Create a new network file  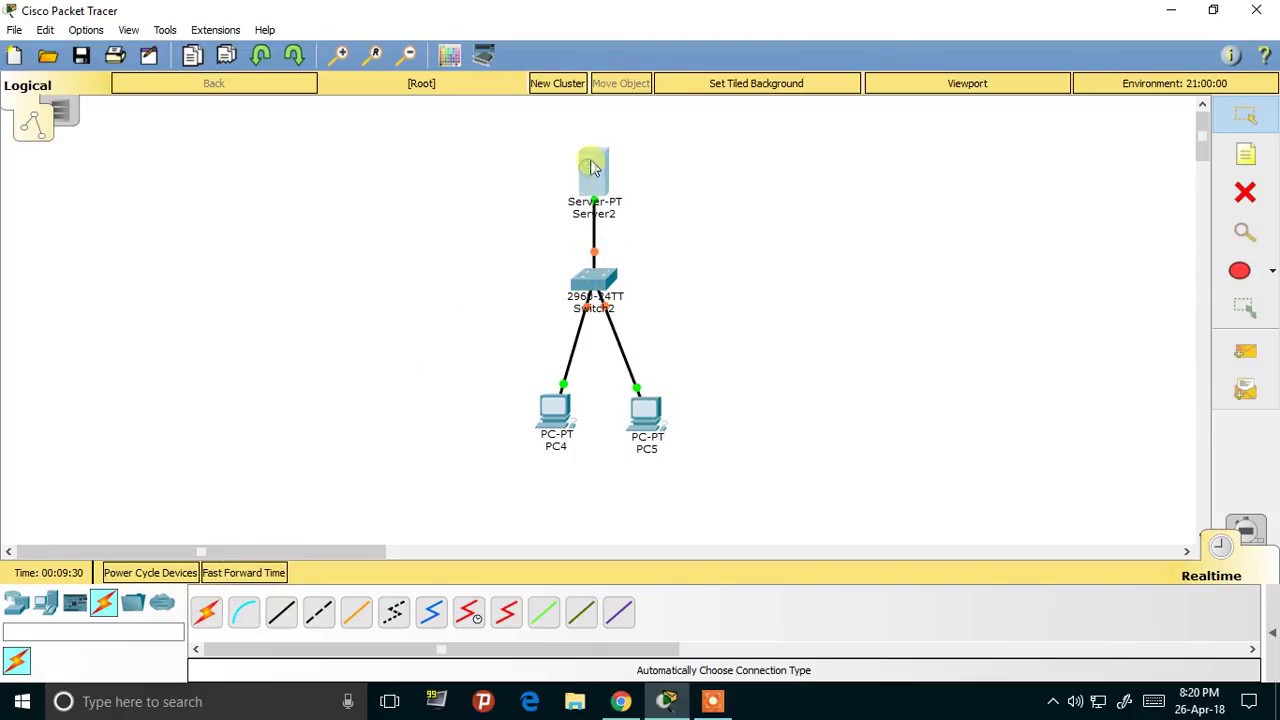pyautogui.click(x=14, y=56)
